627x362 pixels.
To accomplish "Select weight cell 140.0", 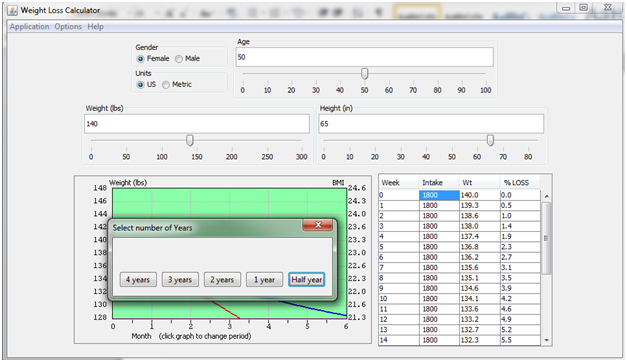I will click(479, 195).
